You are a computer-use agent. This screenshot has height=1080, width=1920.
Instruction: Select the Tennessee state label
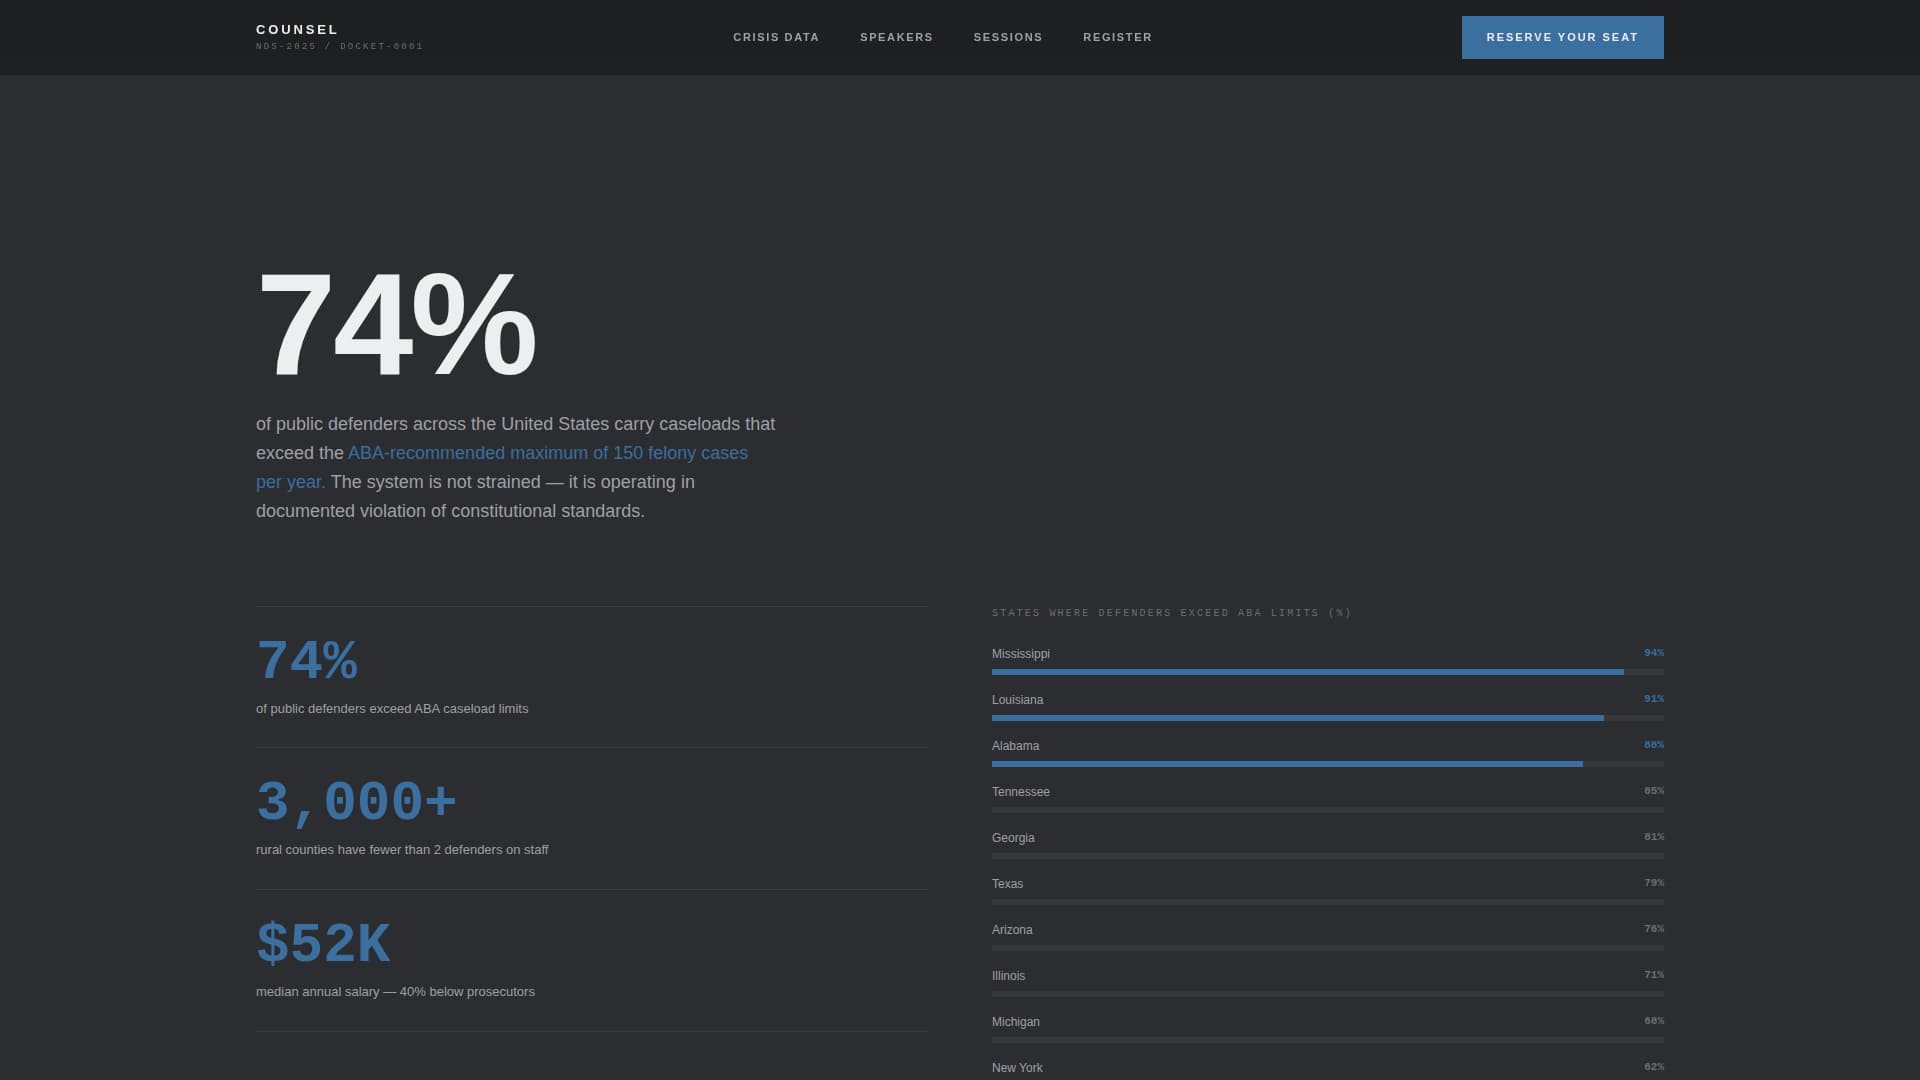coord(1021,792)
